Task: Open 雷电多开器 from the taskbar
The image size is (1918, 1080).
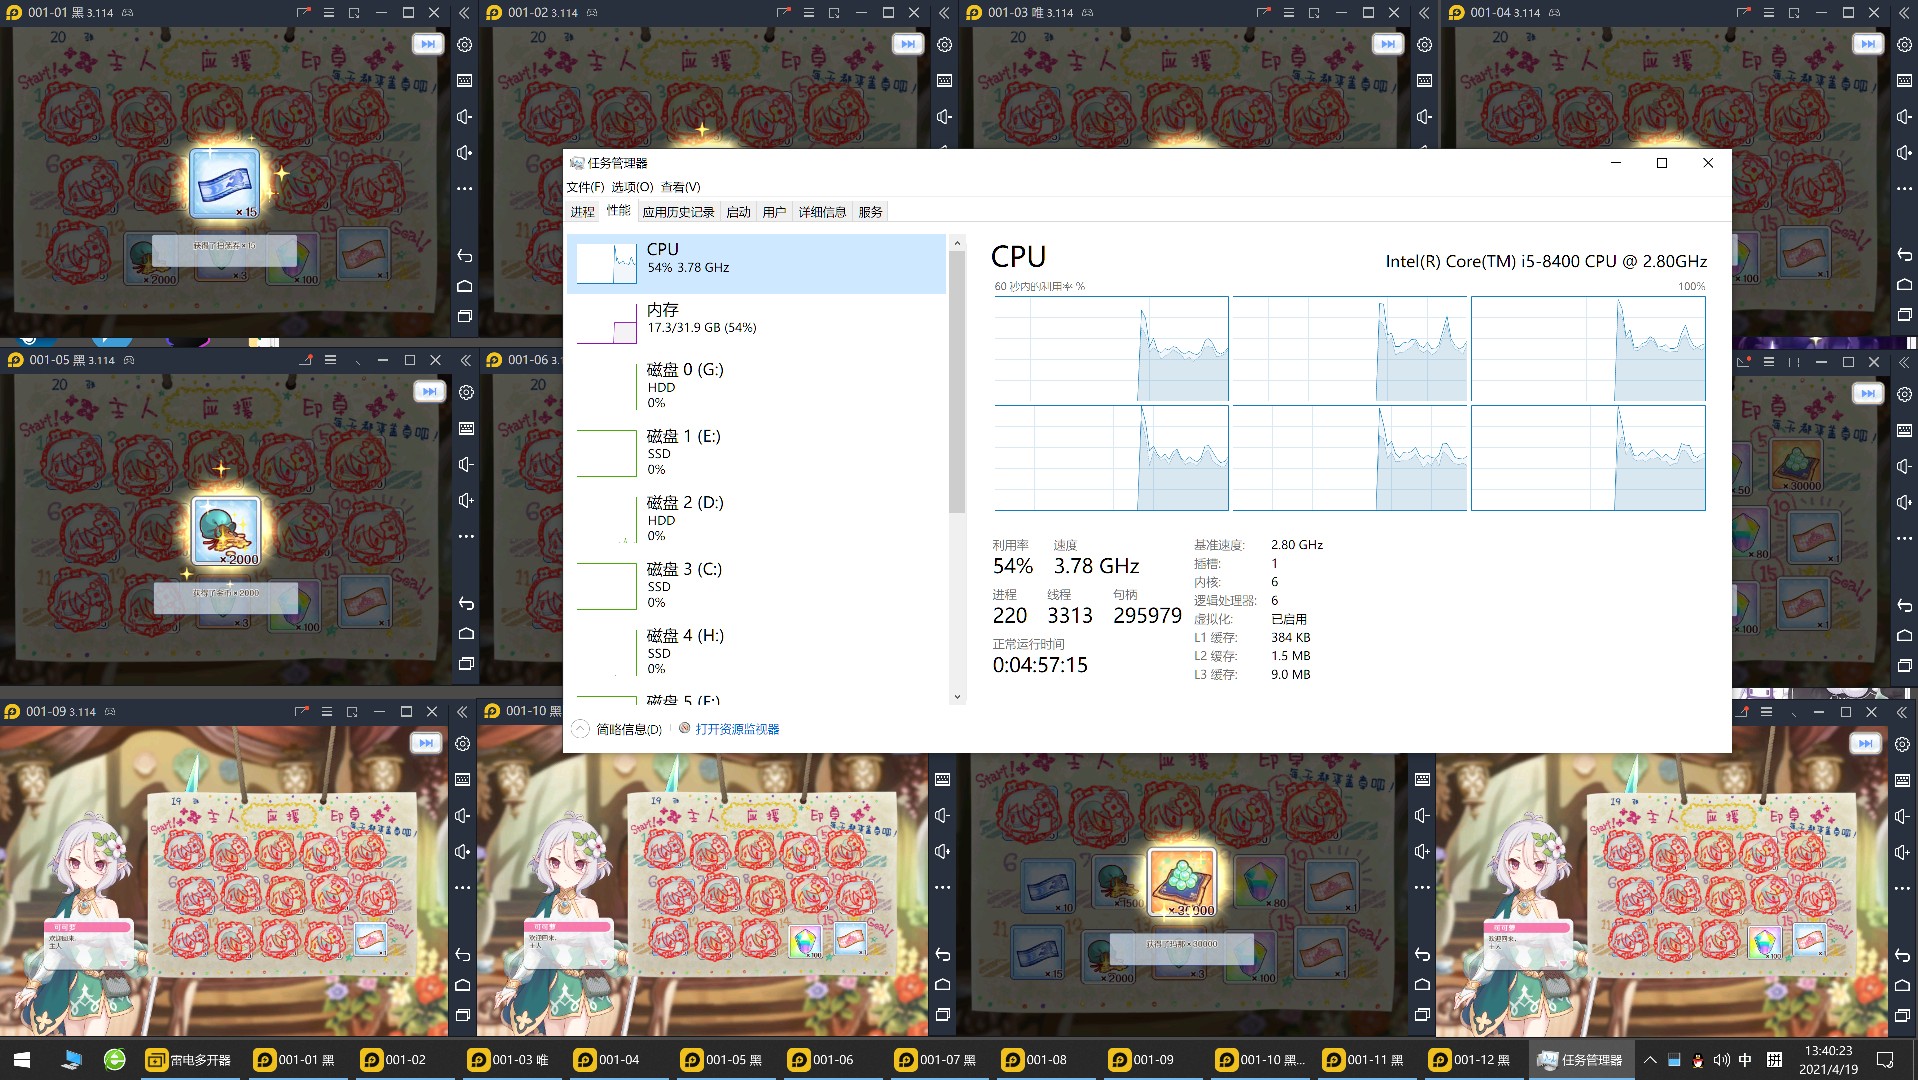Action: point(189,1060)
